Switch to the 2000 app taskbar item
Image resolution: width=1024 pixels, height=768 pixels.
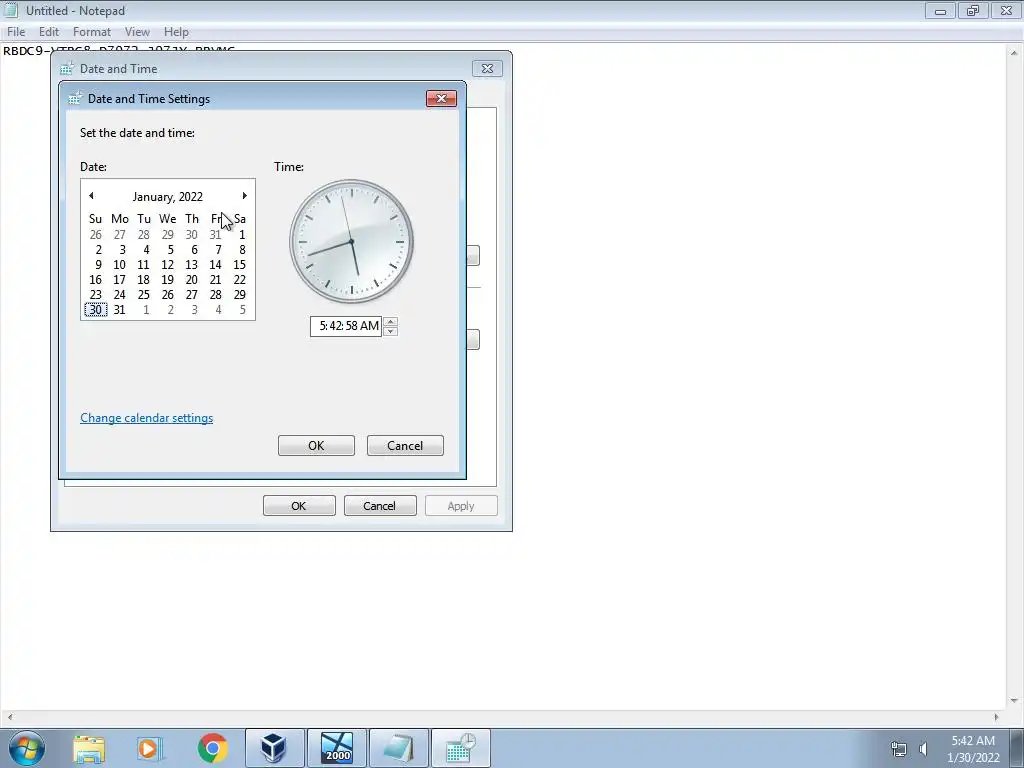click(337, 748)
